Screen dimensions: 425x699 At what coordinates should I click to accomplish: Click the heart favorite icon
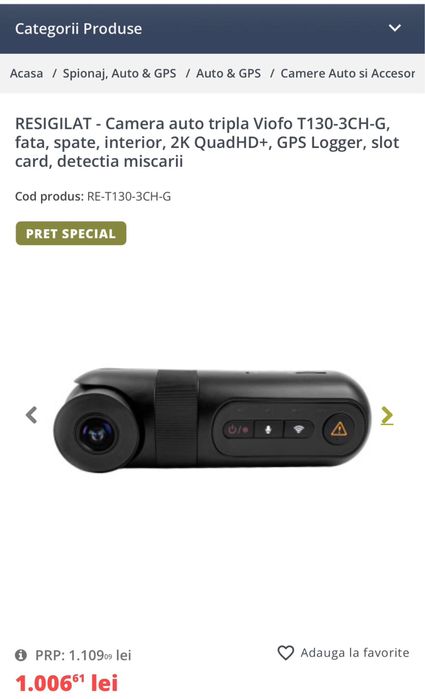pyautogui.click(x=285, y=653)
